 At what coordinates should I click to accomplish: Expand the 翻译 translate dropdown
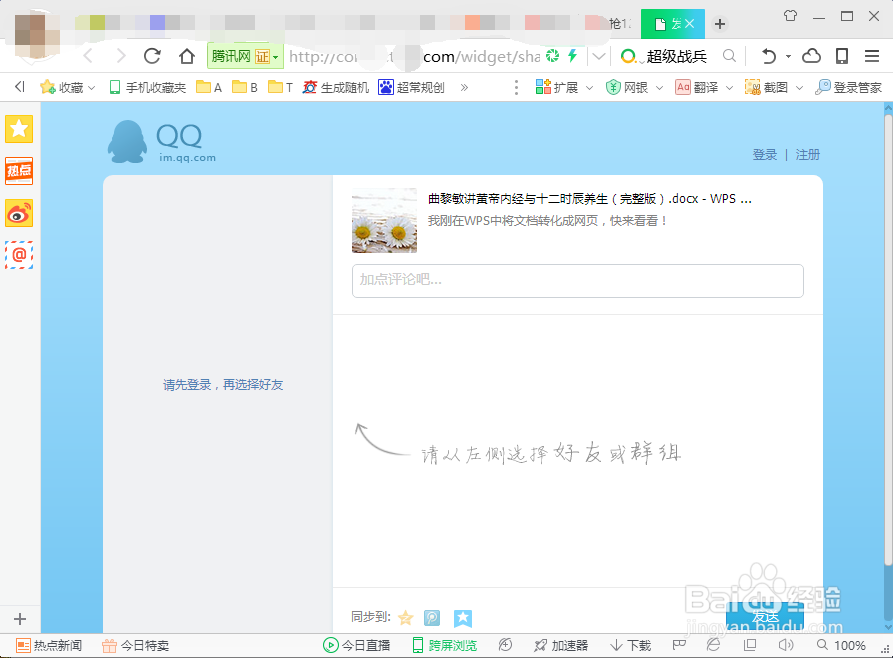point(730,88)
